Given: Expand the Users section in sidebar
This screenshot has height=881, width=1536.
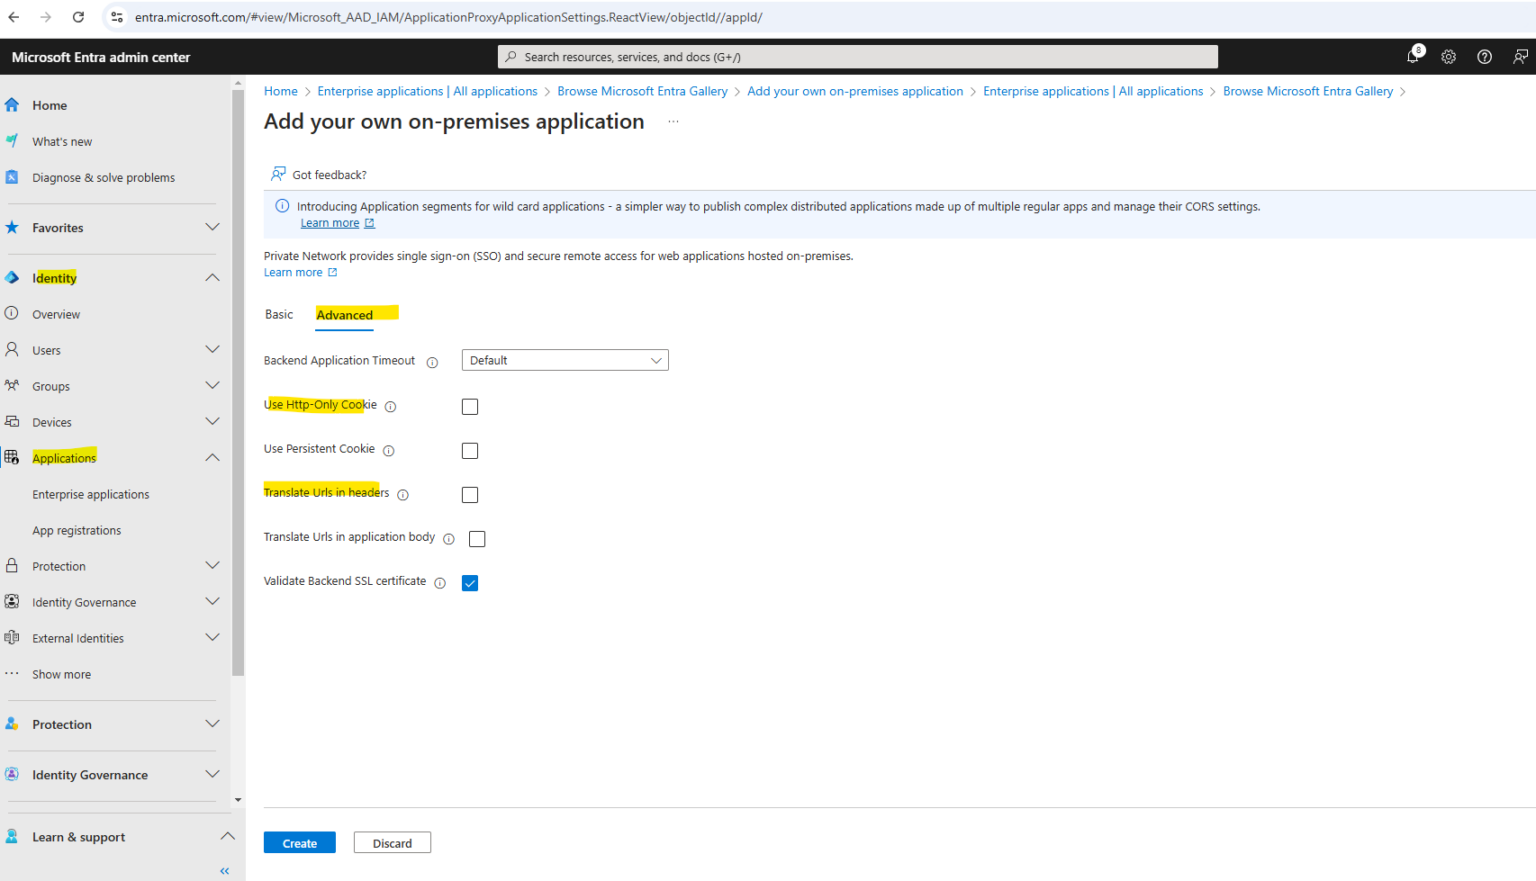Looking at the screenshot, I should point(212,349).
